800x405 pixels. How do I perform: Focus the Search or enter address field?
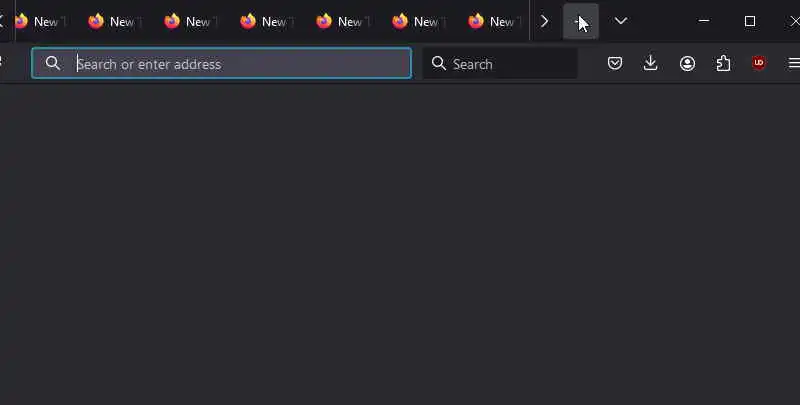tap(221, 63)
